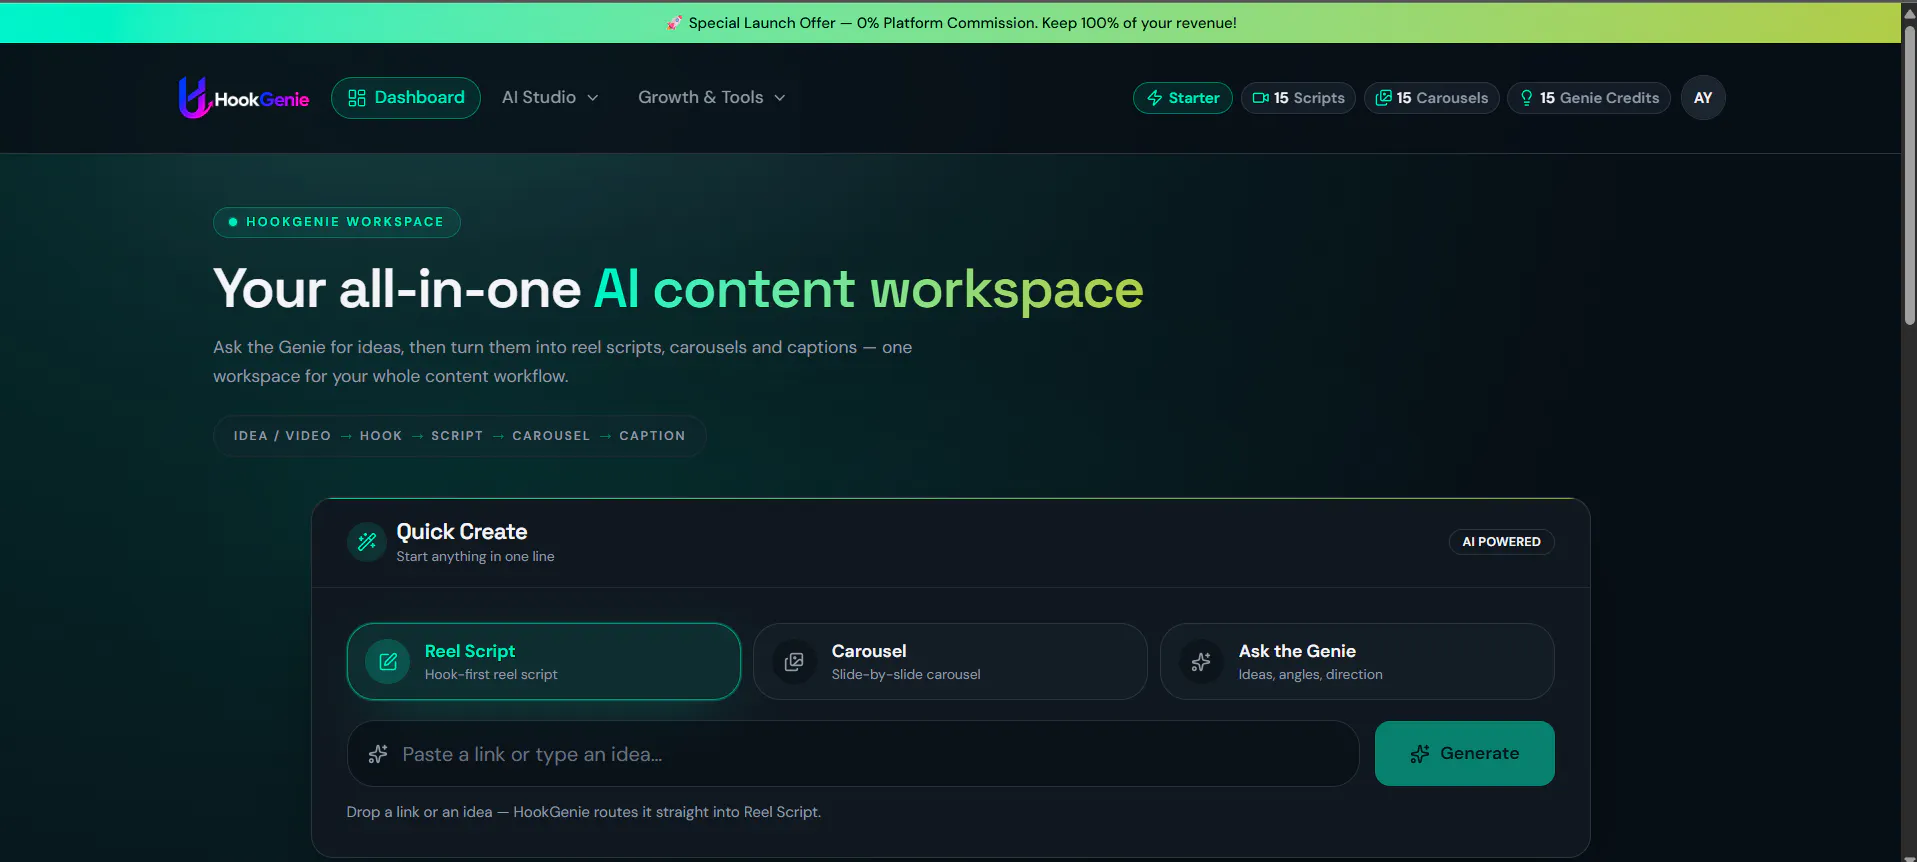Click the 'Your all-in-one AI content workspace' headline
Viewport: 1917px width, 862px height.
pyautogui.click(x=678, y=290)
